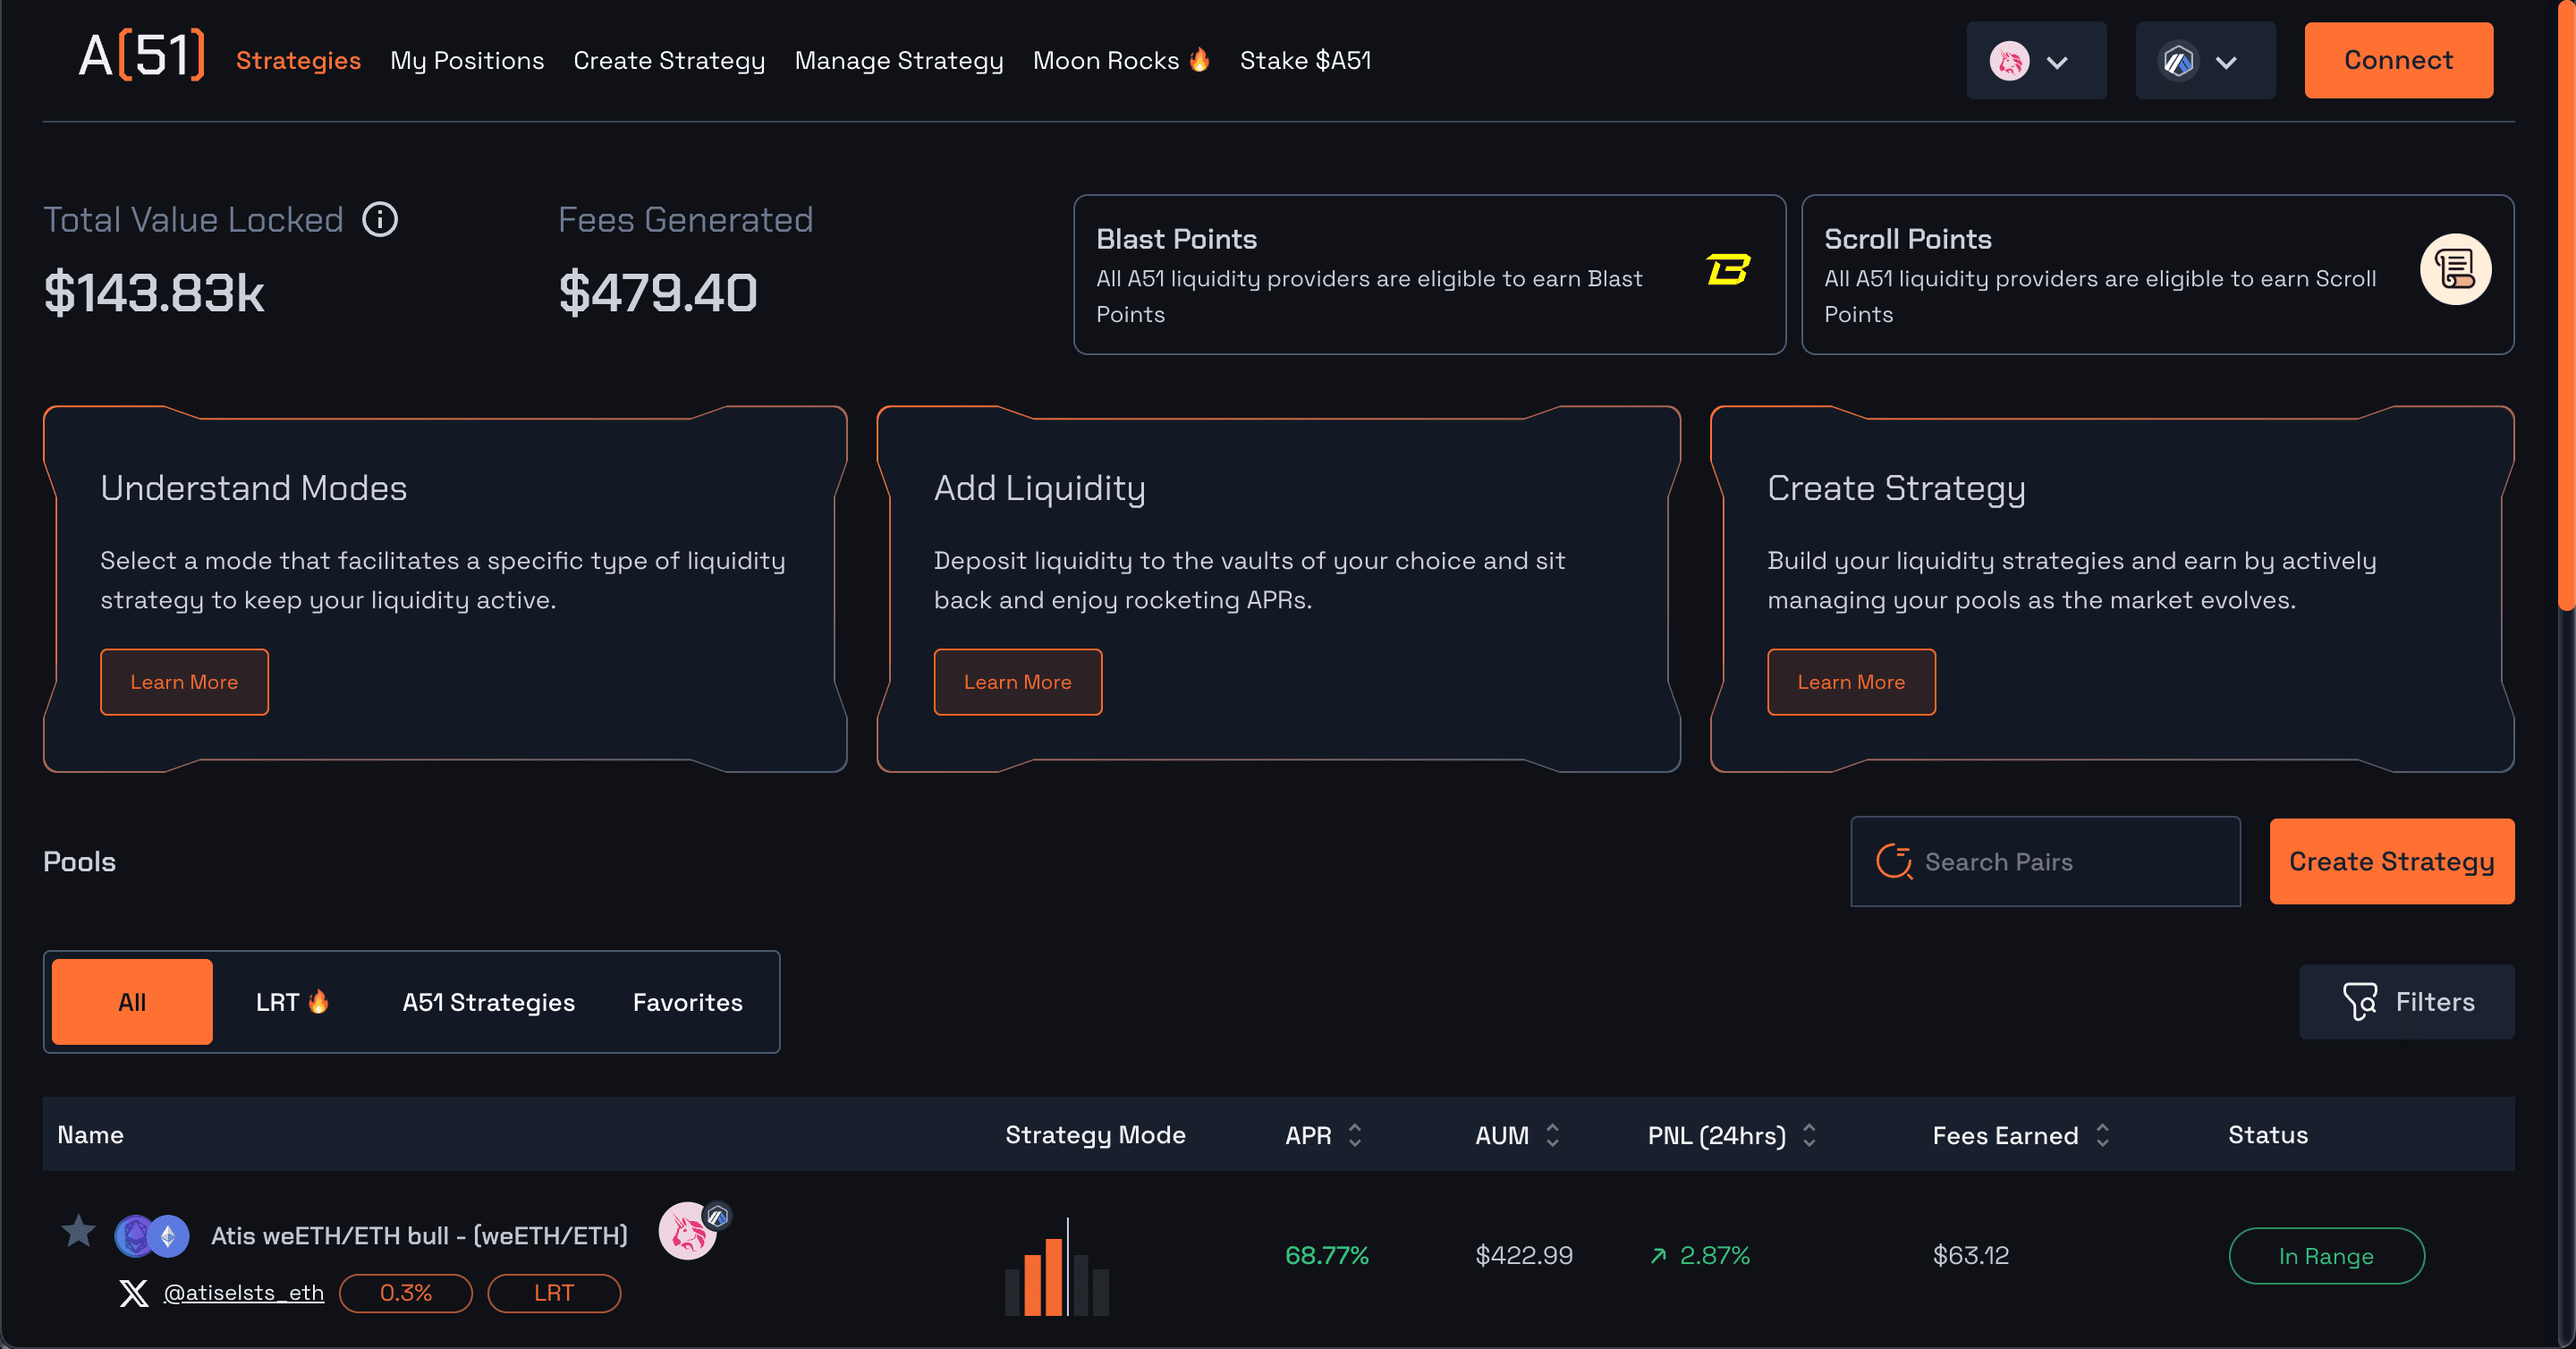Select the All pools tab
The width and height of the screenshot is (2576, 1349).
(132, 1001)
